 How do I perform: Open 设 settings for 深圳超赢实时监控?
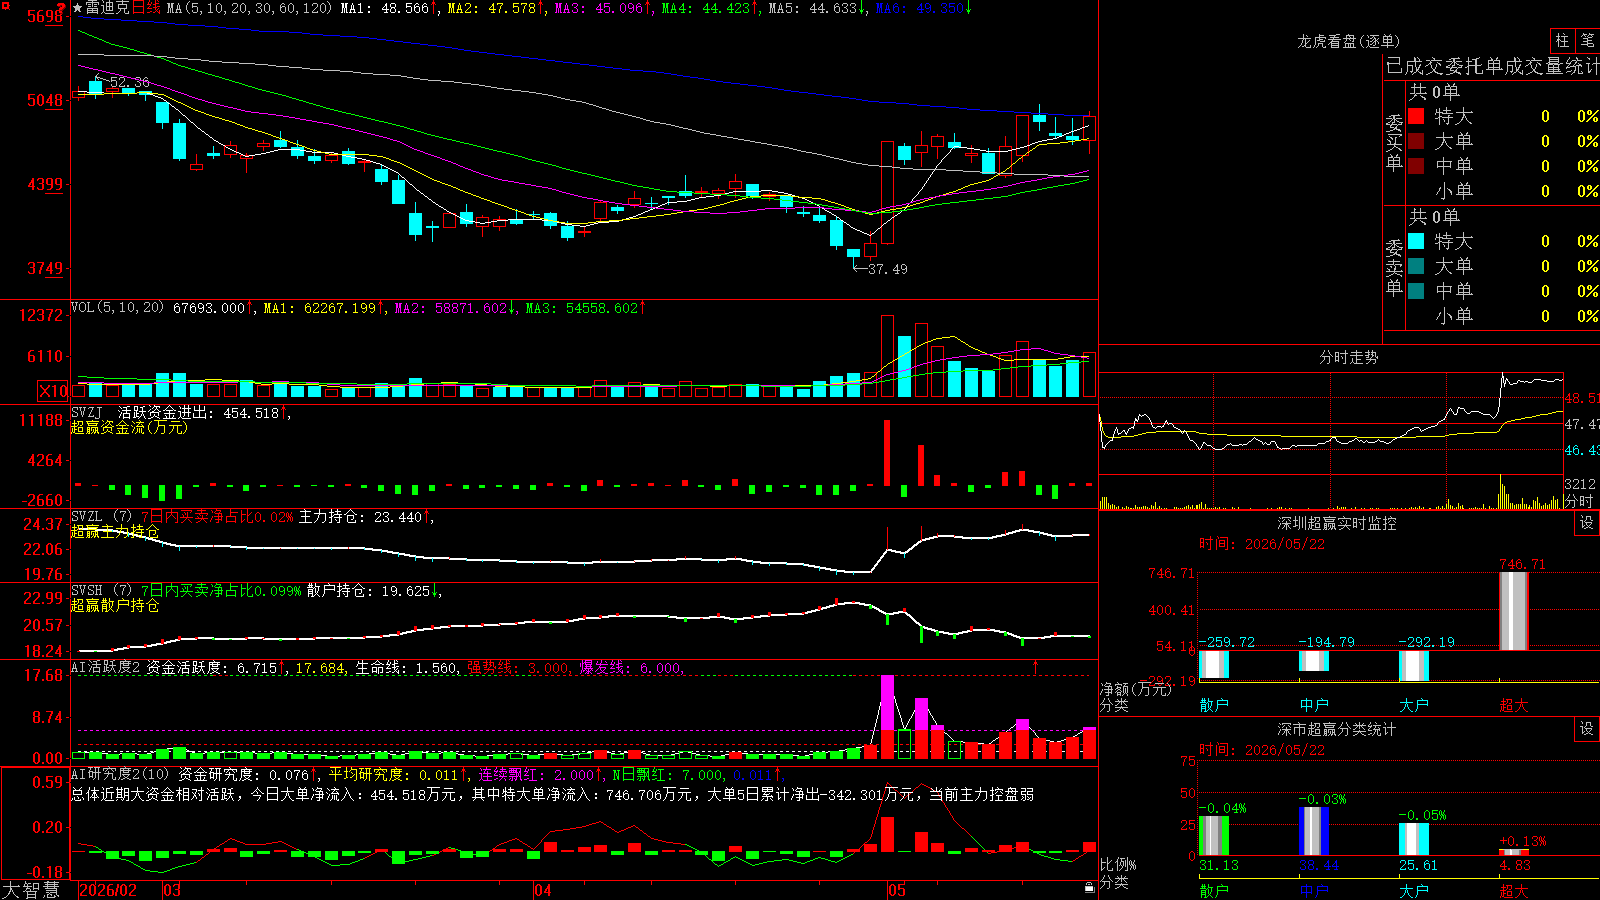[x=1587, y=523]
